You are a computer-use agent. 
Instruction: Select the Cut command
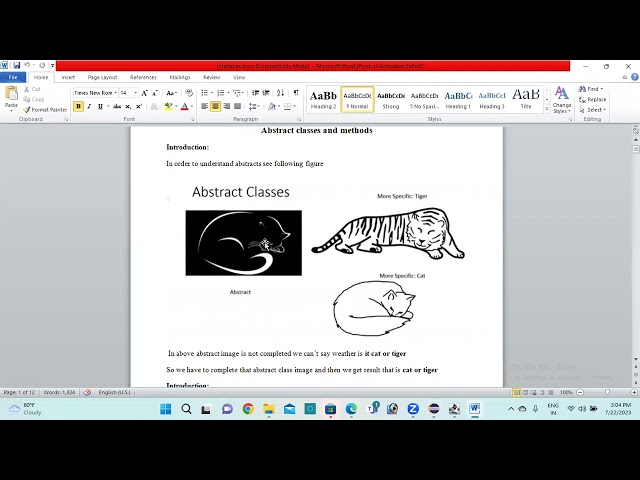pyautogui.click(x=32, y=89)
